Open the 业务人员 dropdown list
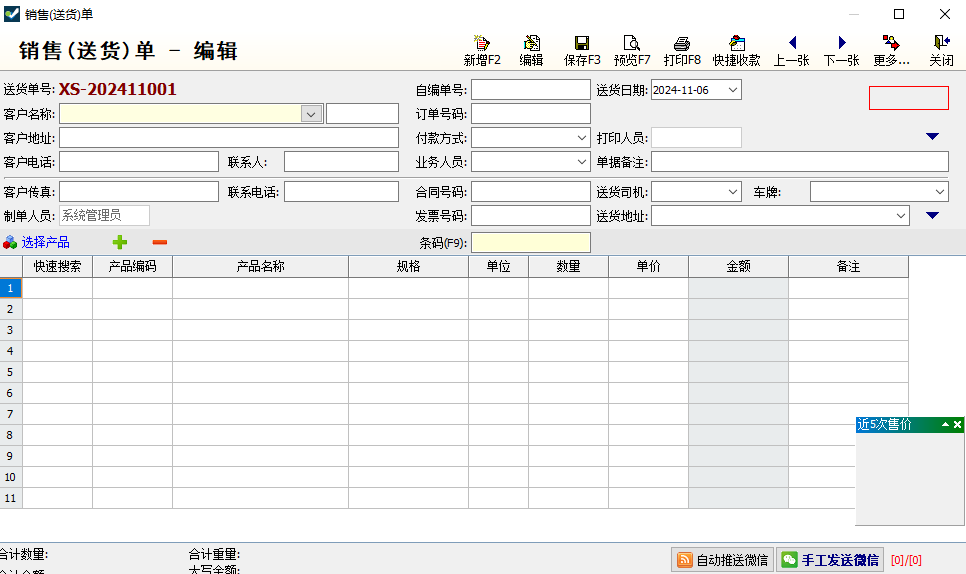 coord(582,161)
